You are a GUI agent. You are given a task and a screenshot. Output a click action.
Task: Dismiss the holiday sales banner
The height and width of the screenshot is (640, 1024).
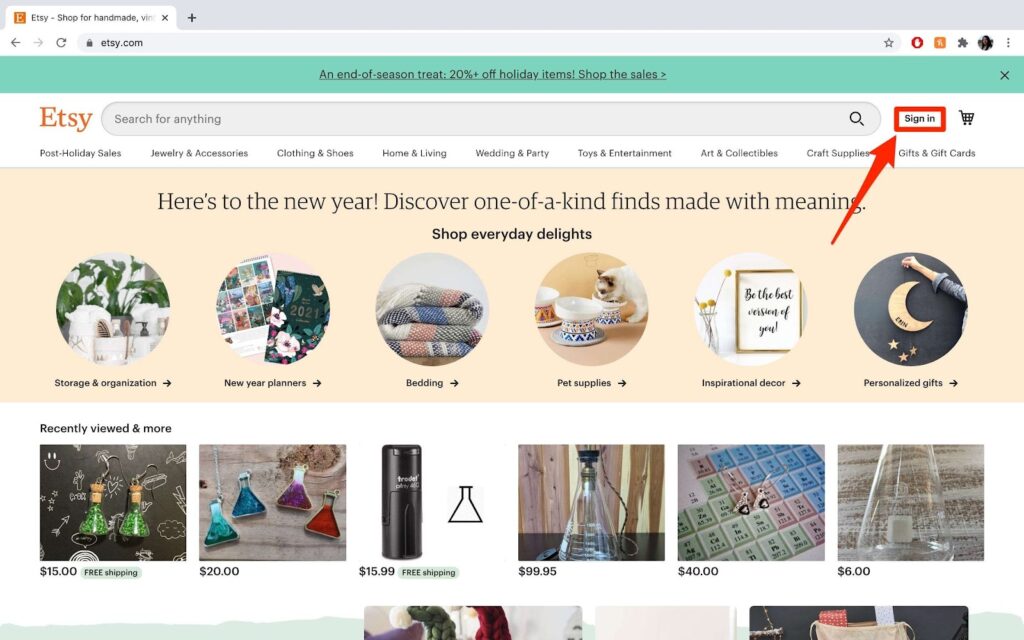[x=1004, y=75]
